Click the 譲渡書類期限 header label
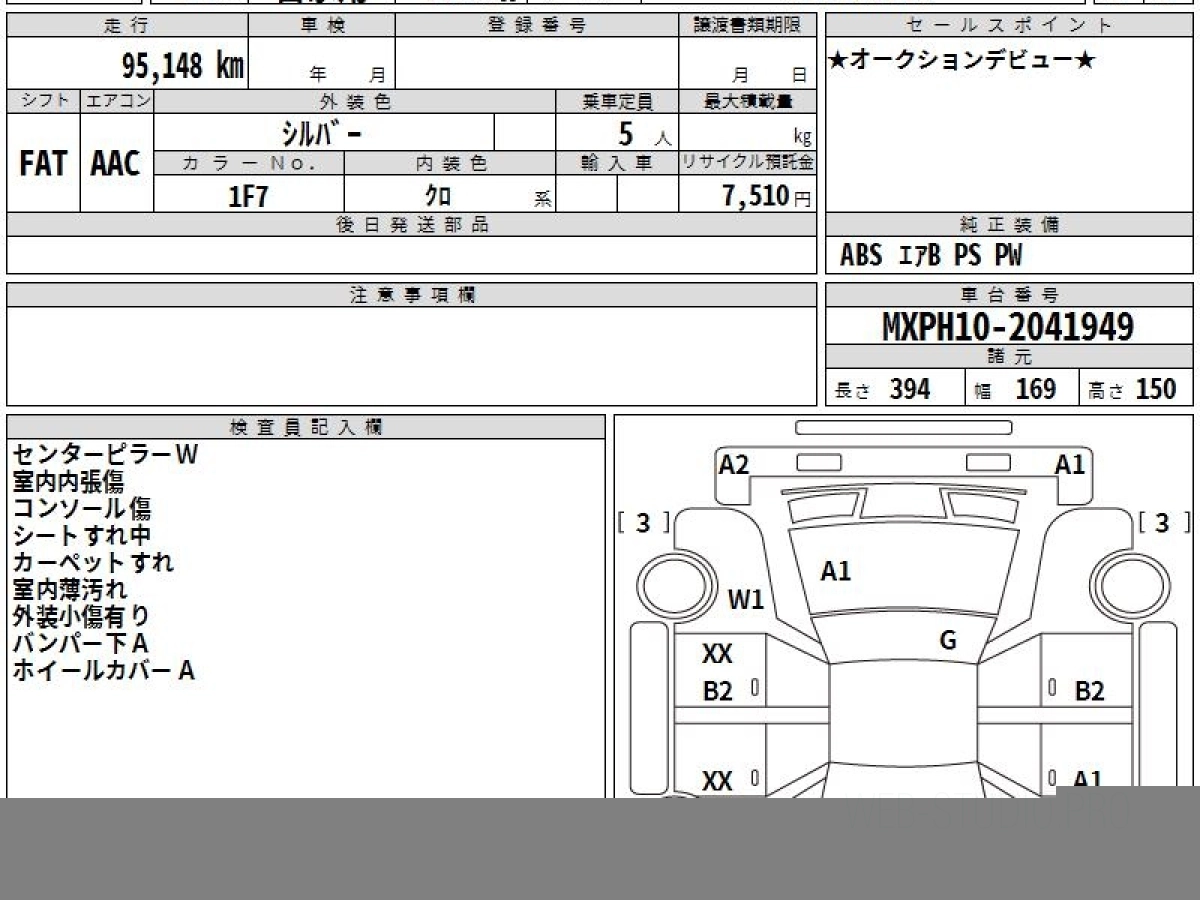 click(748, 26)
